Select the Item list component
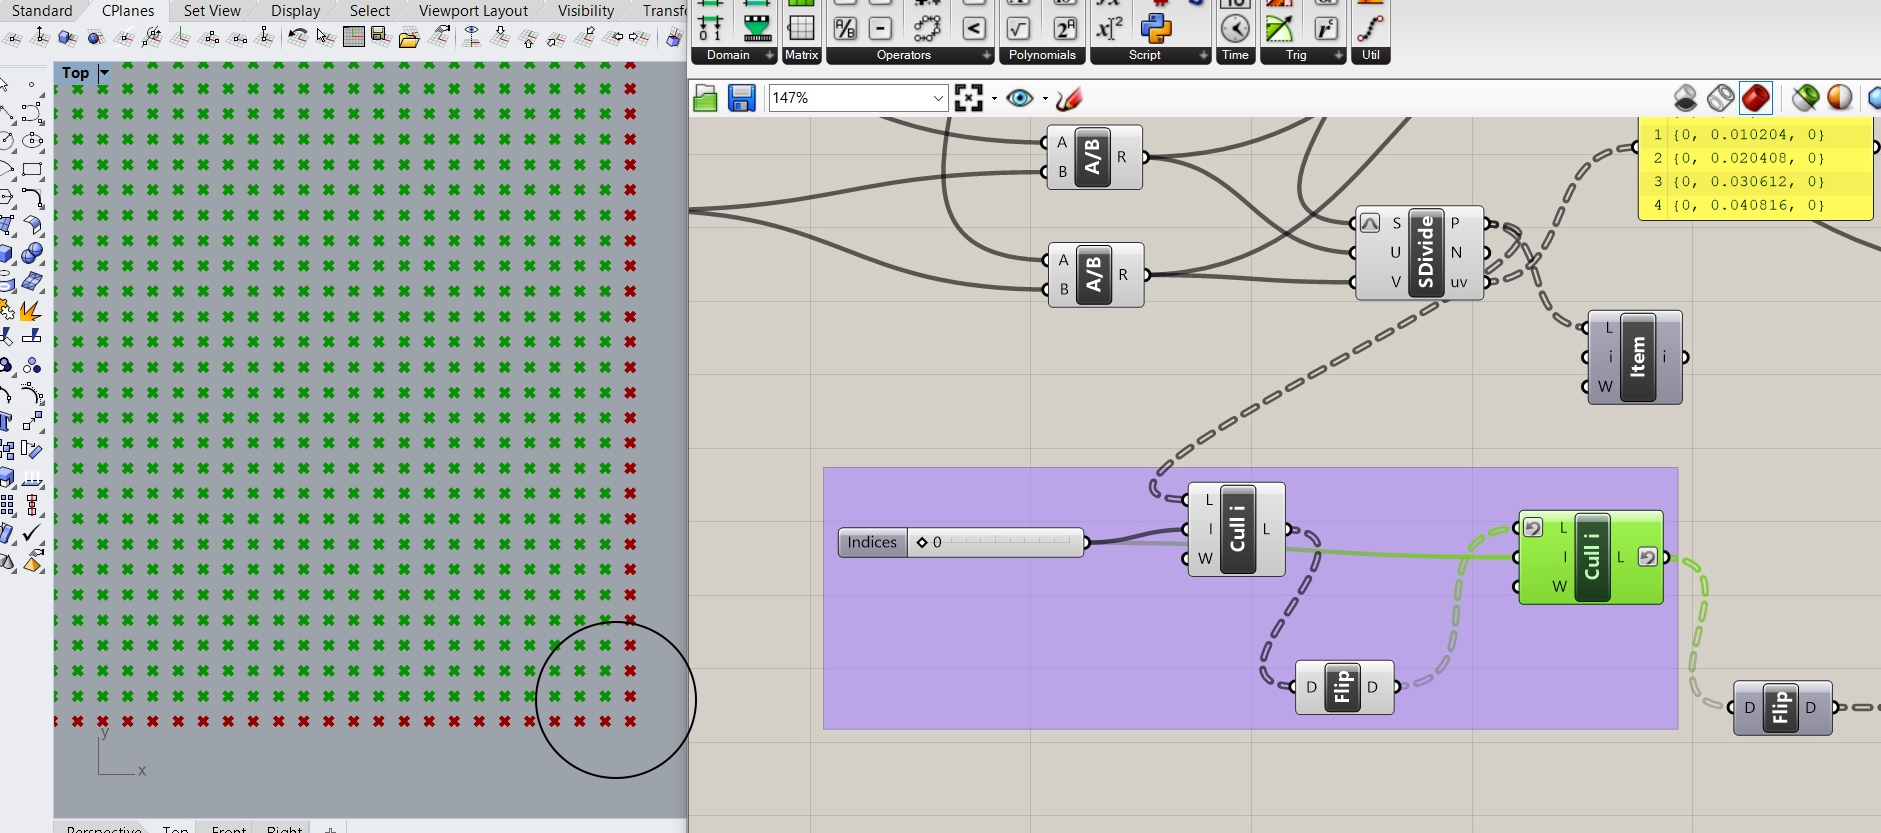 tap(1635, 357)
